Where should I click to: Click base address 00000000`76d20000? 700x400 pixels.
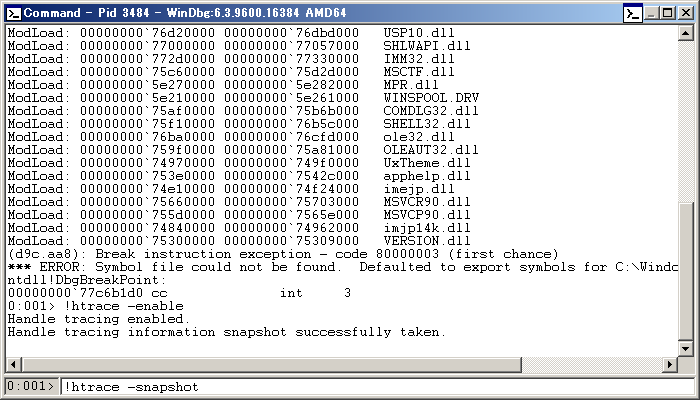point(147,33)
